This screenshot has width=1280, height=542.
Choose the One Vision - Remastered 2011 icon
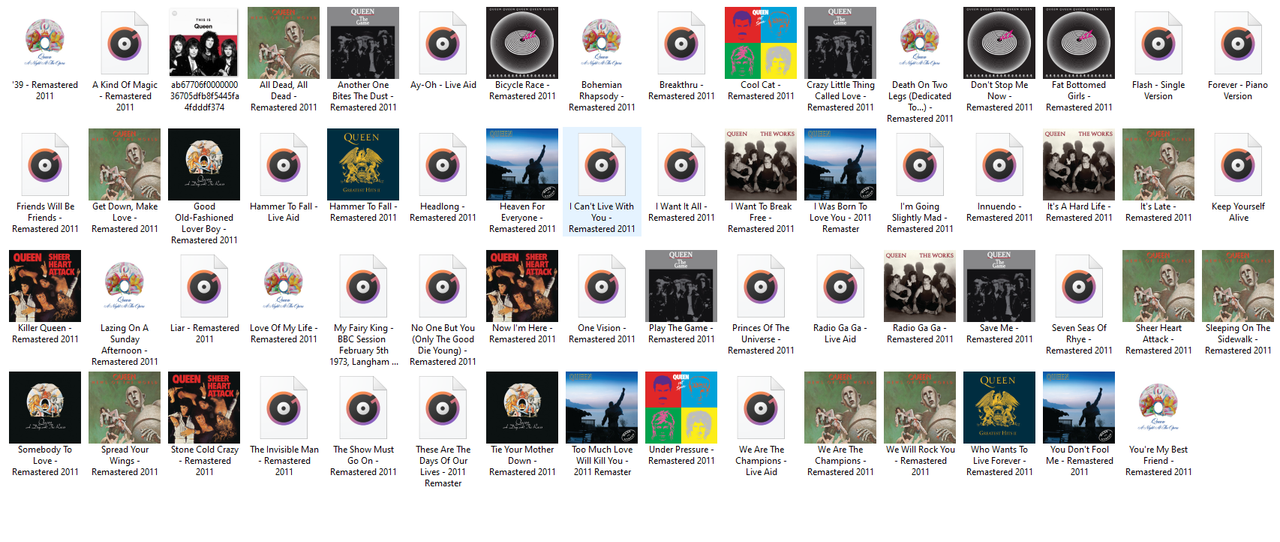602,286
